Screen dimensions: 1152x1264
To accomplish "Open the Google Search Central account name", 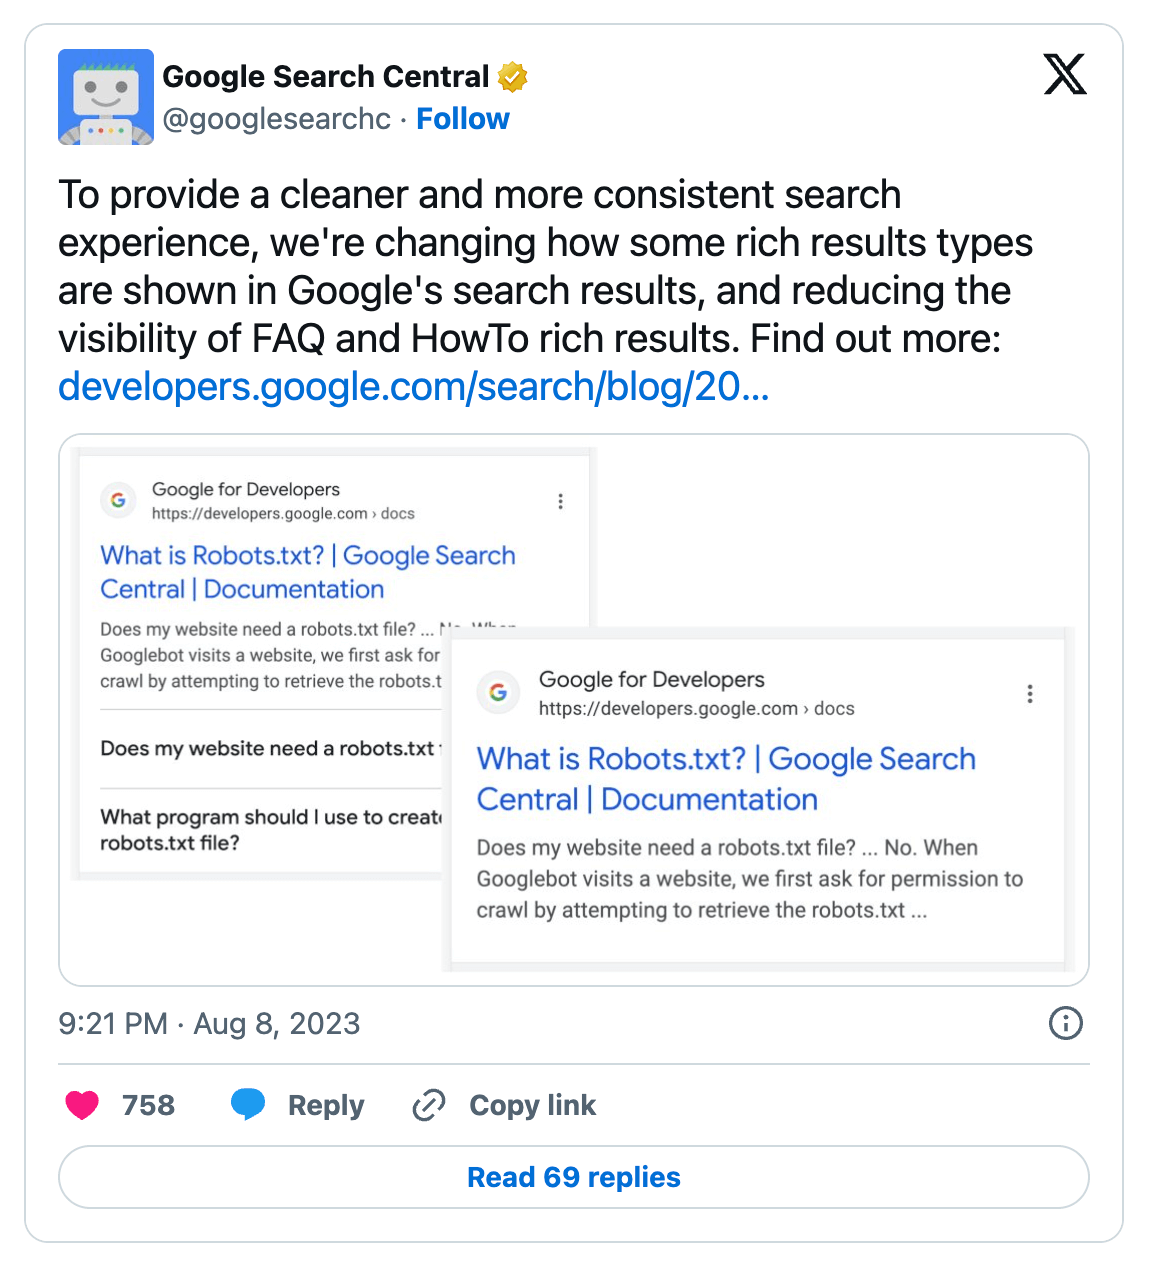I will pyautogui.click(x=325, y=77).
